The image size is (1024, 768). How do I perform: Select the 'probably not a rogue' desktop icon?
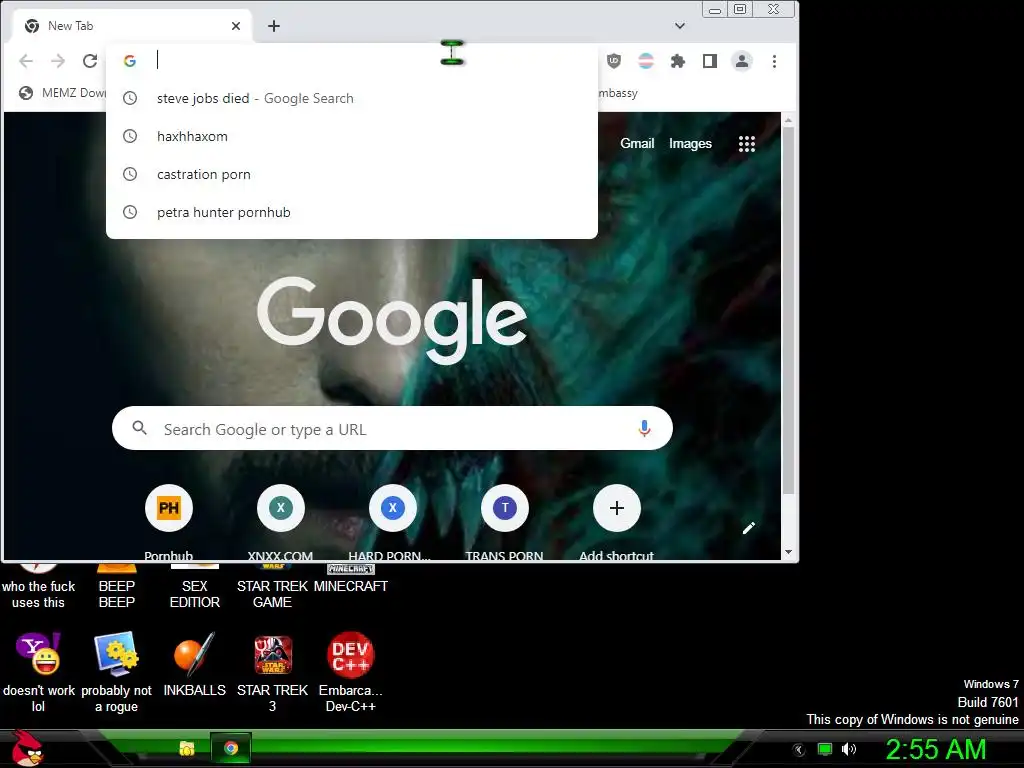point(116,673)
